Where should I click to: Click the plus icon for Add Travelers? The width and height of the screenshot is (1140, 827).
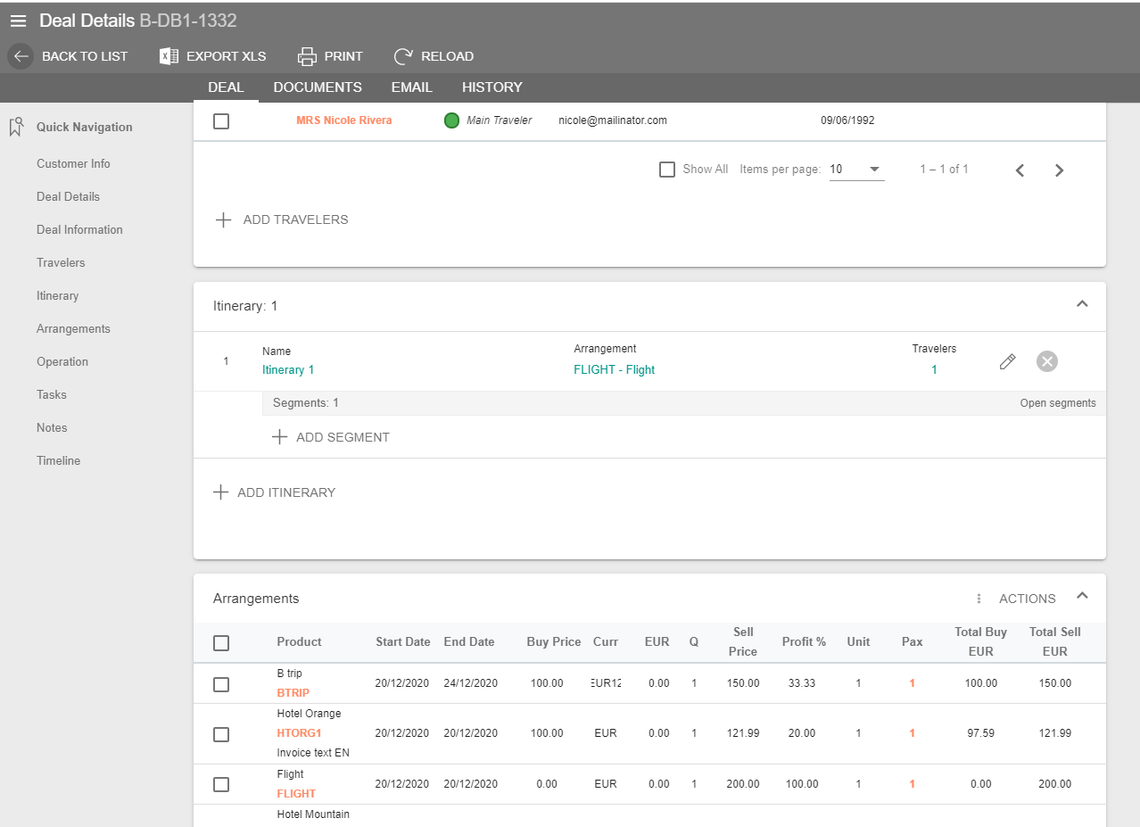point(223,220)
